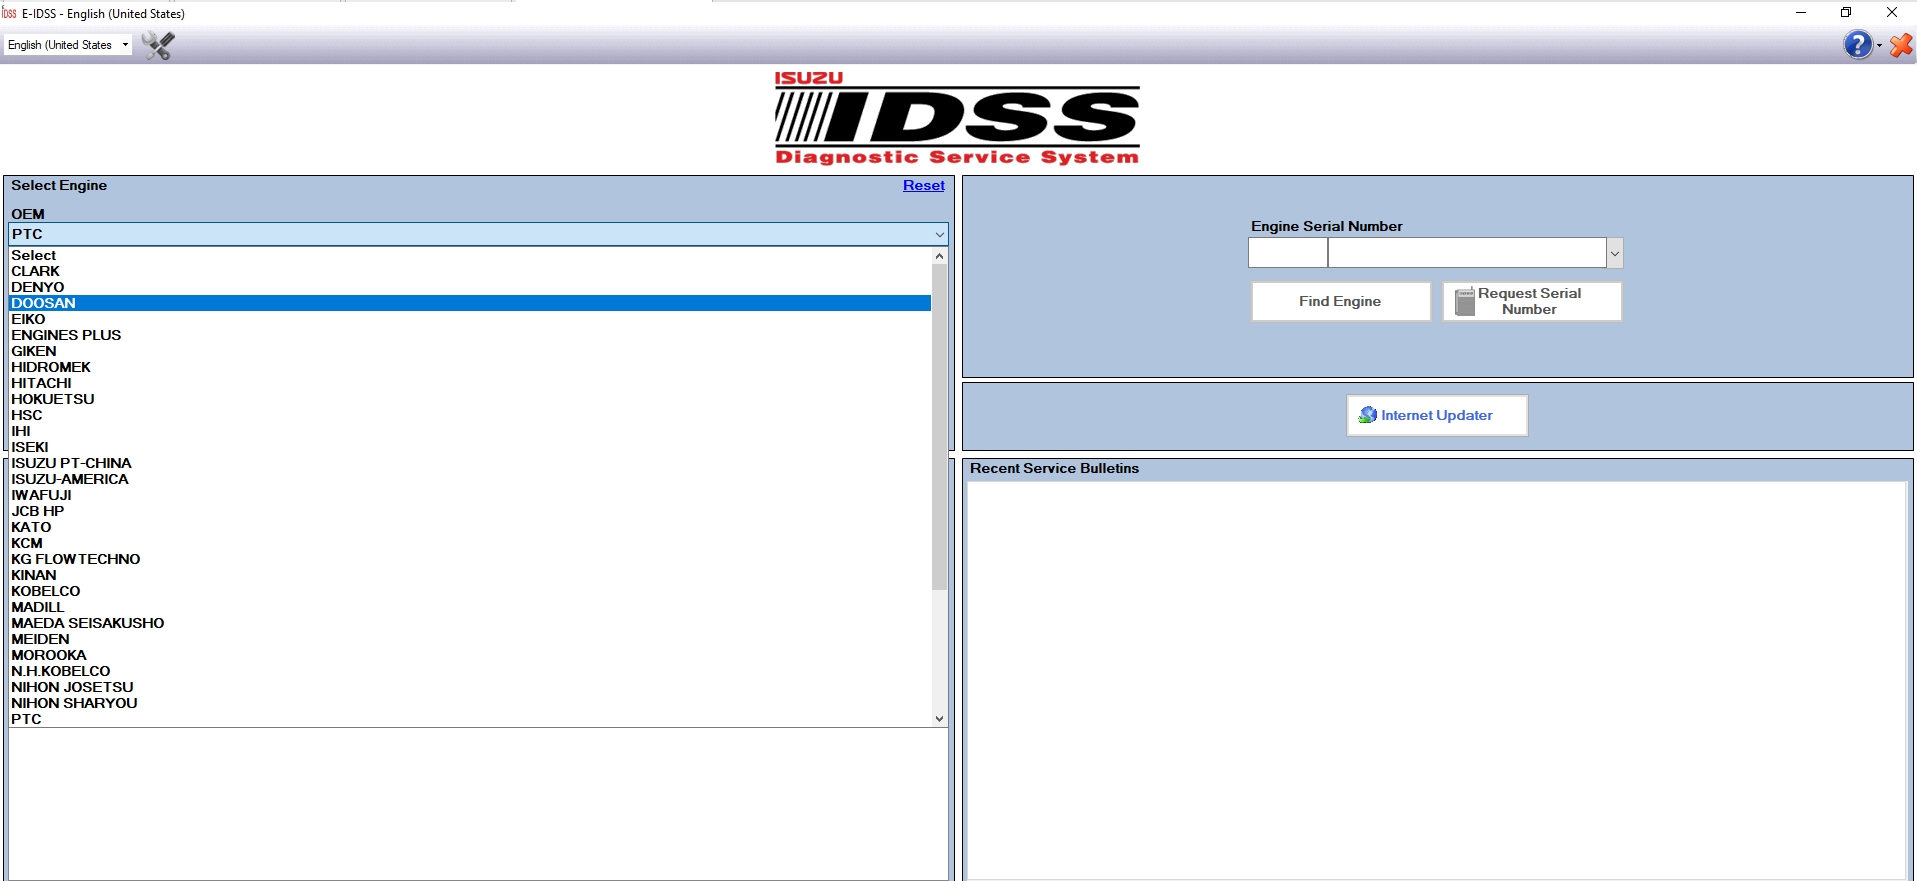Select IWAFUJI from the OEM list
The image size is (1917, 881).
[470, 495]
